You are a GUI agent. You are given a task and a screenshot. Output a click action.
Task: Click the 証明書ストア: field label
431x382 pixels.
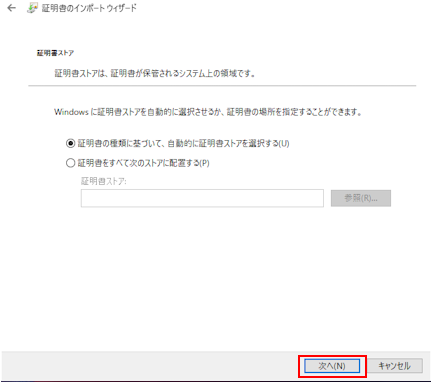coord(104,181)
